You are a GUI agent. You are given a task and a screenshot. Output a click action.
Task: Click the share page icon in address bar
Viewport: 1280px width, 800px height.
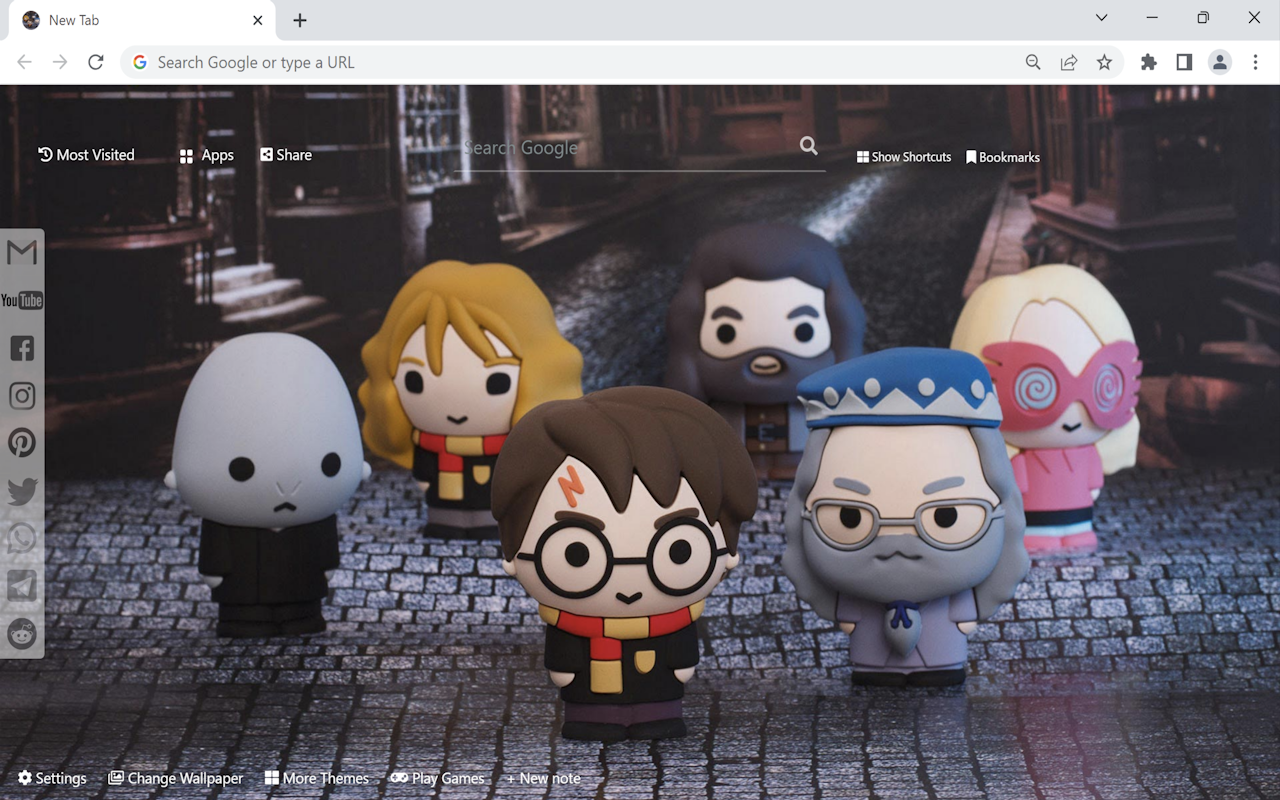click(x=1069, y=62)
